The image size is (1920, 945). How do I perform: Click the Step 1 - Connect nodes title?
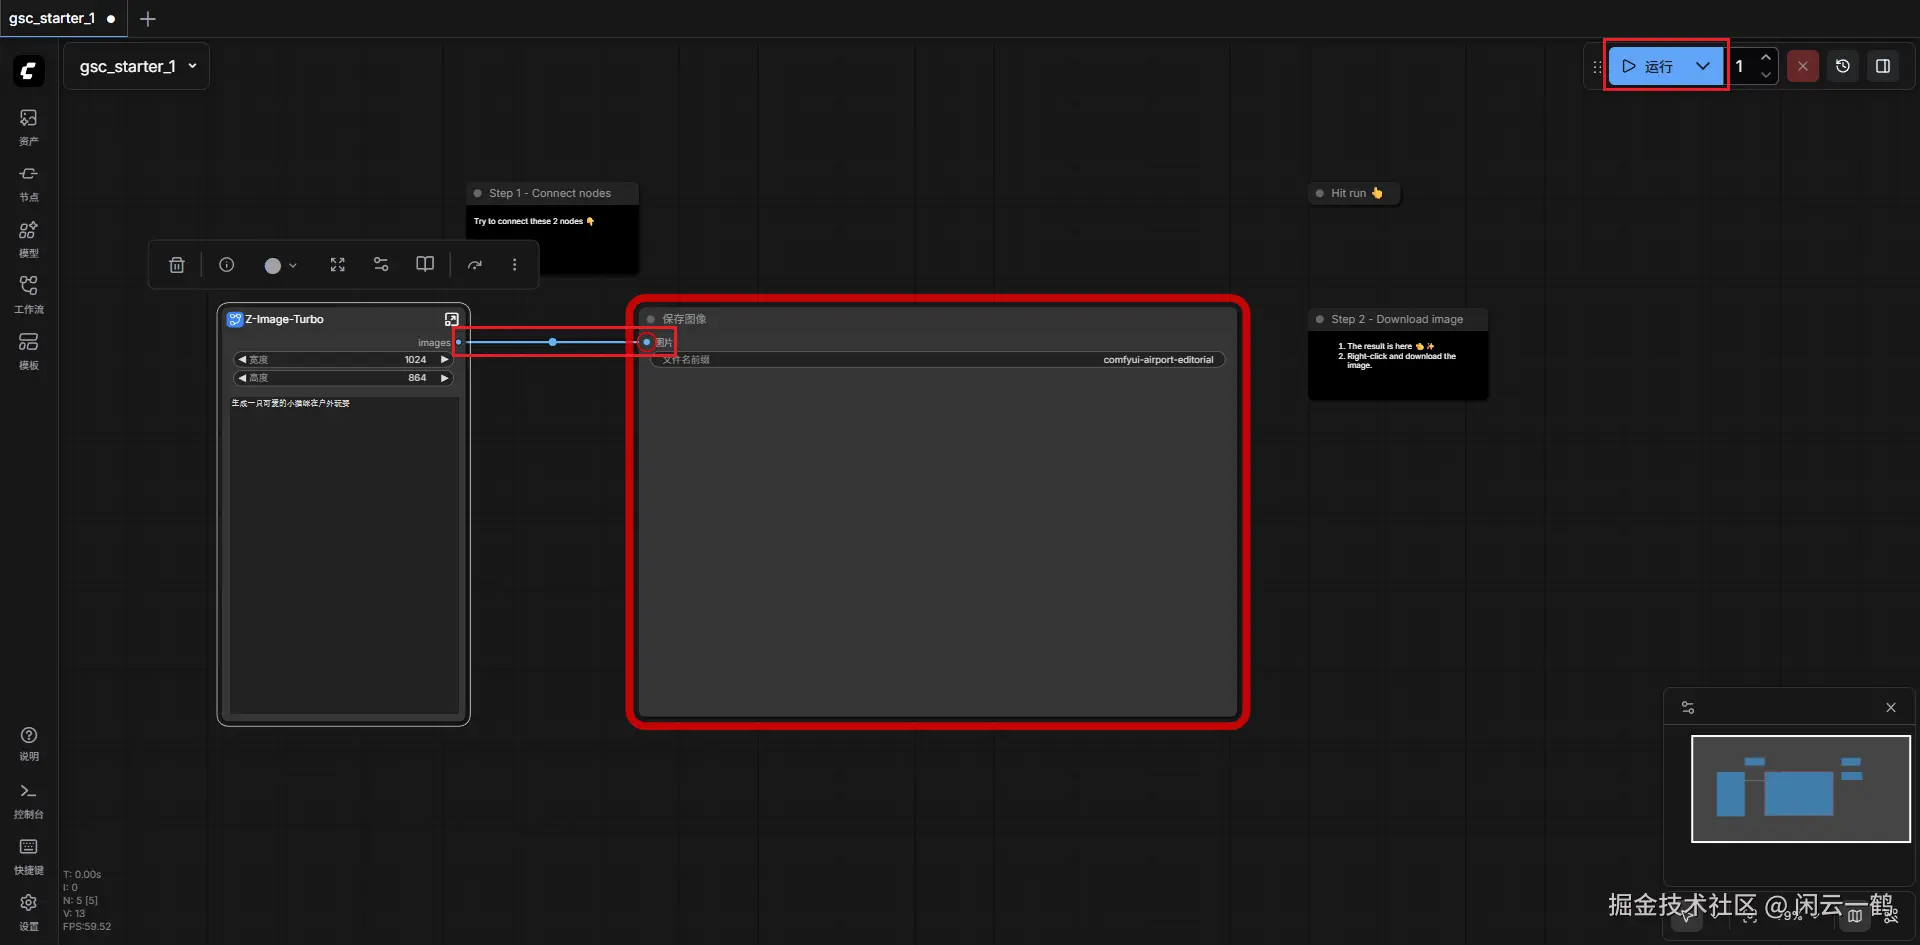coord(550,193)
